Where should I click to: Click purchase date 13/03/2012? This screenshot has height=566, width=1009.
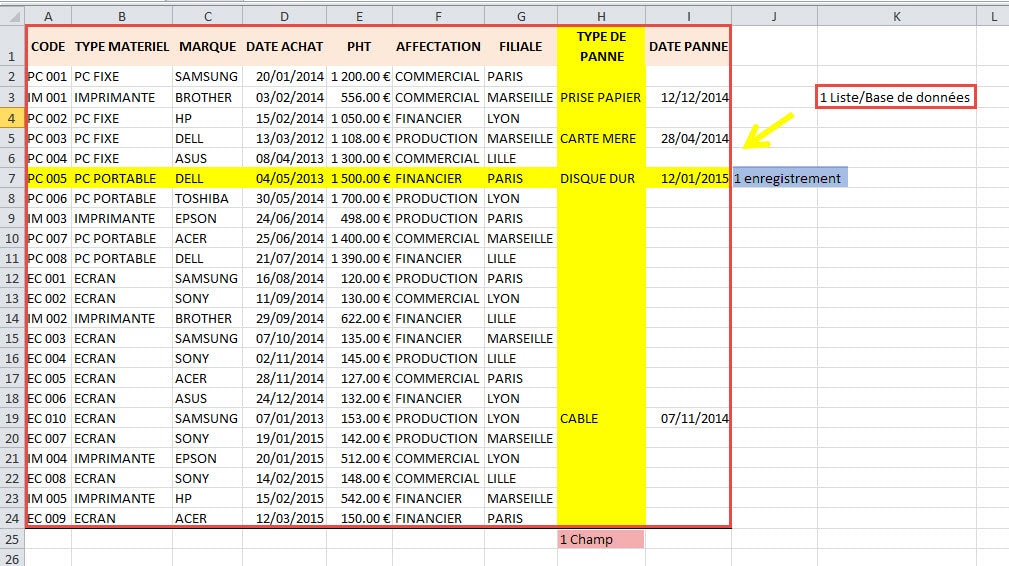(x=284, y=138)
